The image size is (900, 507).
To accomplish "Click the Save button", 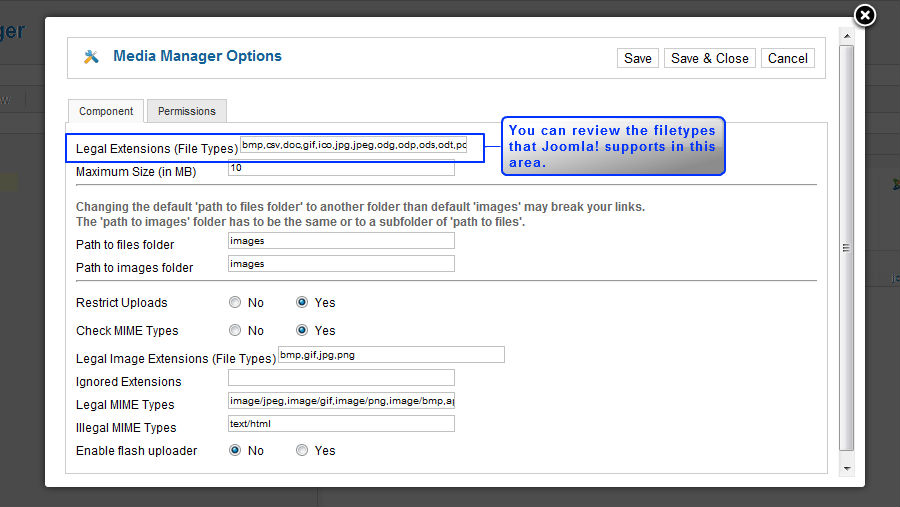I will [x=637, y=58].
